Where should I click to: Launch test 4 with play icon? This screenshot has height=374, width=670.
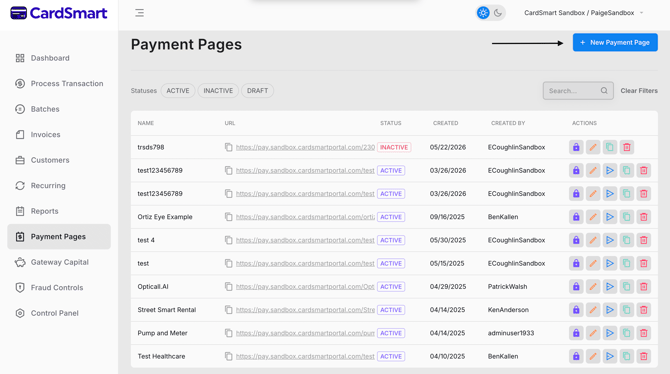[x=610, y=240]
